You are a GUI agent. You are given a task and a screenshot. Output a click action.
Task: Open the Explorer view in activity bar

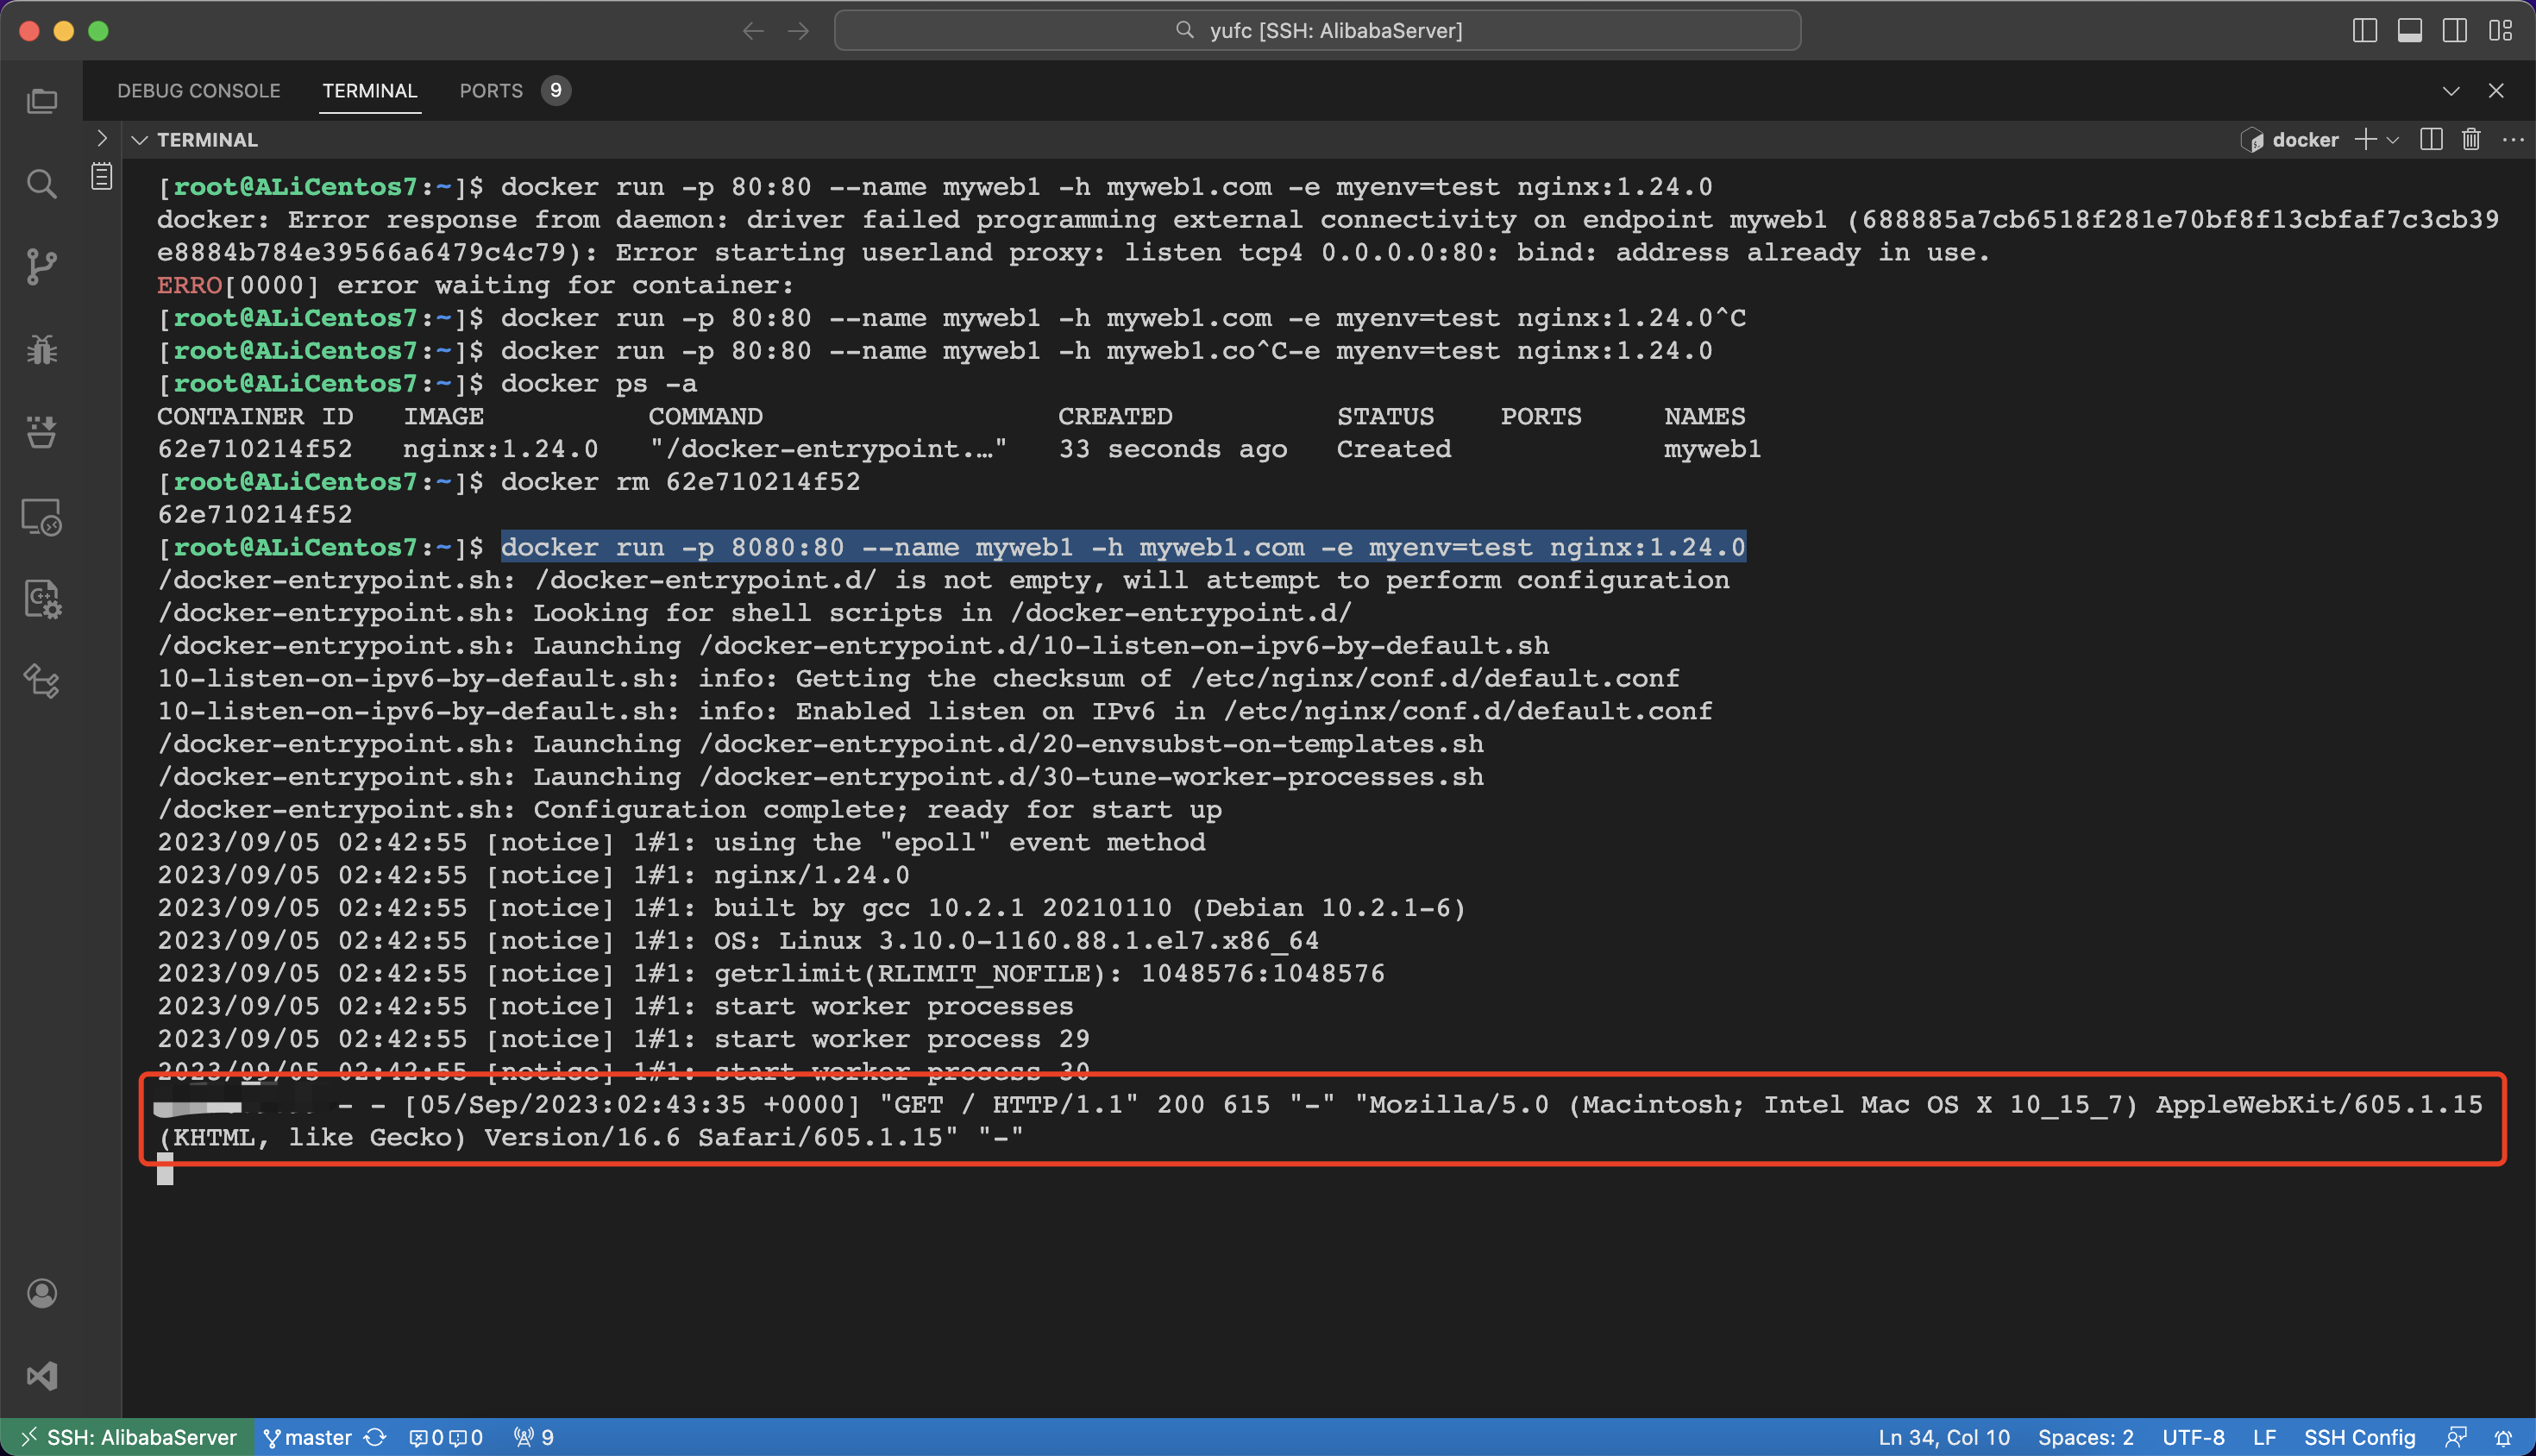click(x=41, y=101)
